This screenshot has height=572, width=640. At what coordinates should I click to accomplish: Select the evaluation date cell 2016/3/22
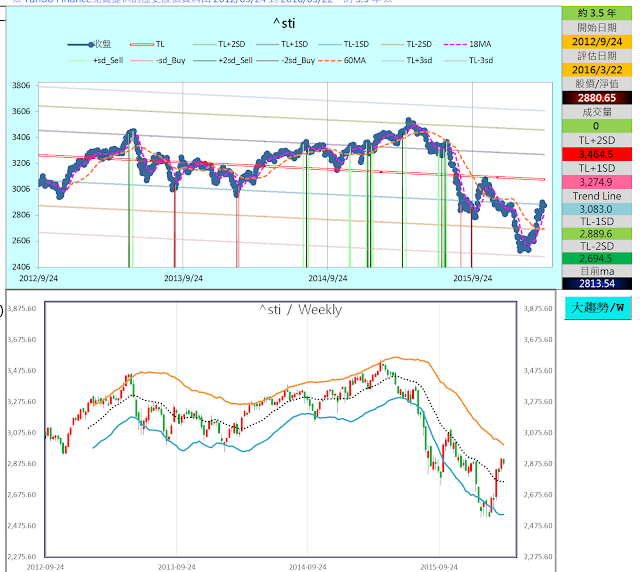[x=597, y=70]
